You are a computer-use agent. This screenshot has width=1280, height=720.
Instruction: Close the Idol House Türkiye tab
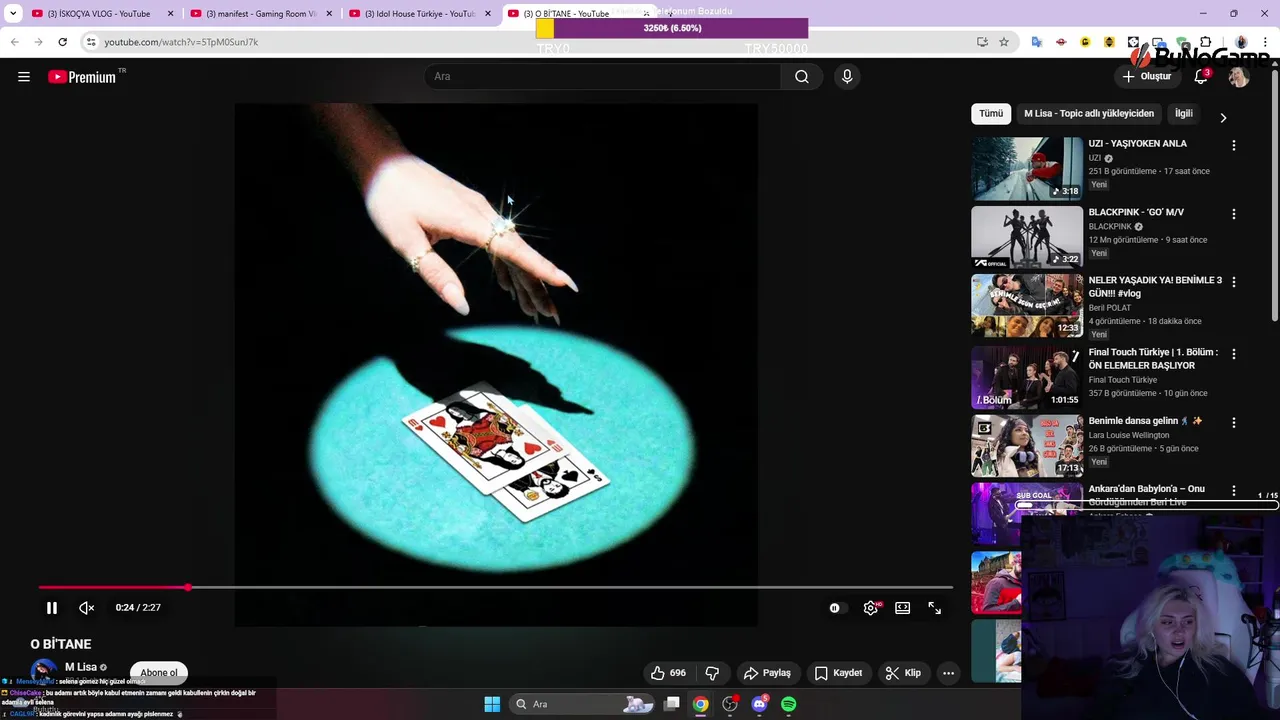[x=487, y=14]
